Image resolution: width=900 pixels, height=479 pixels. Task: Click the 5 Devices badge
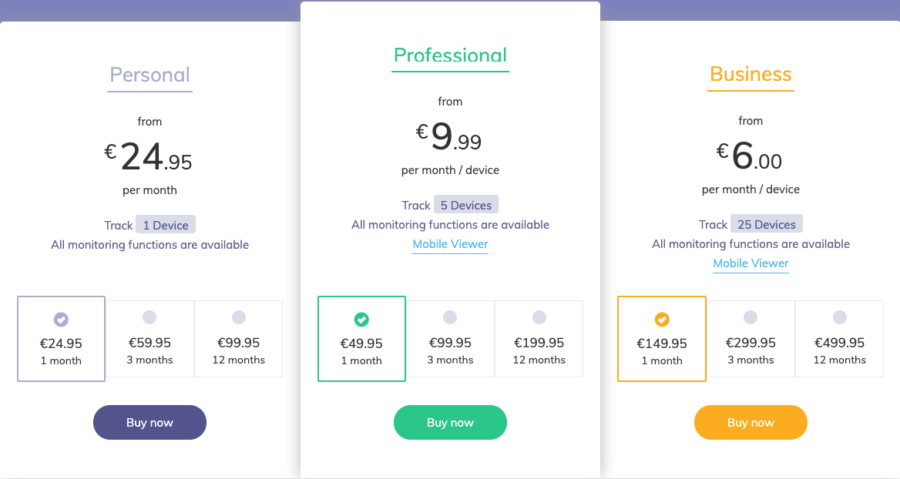[466, 205]
